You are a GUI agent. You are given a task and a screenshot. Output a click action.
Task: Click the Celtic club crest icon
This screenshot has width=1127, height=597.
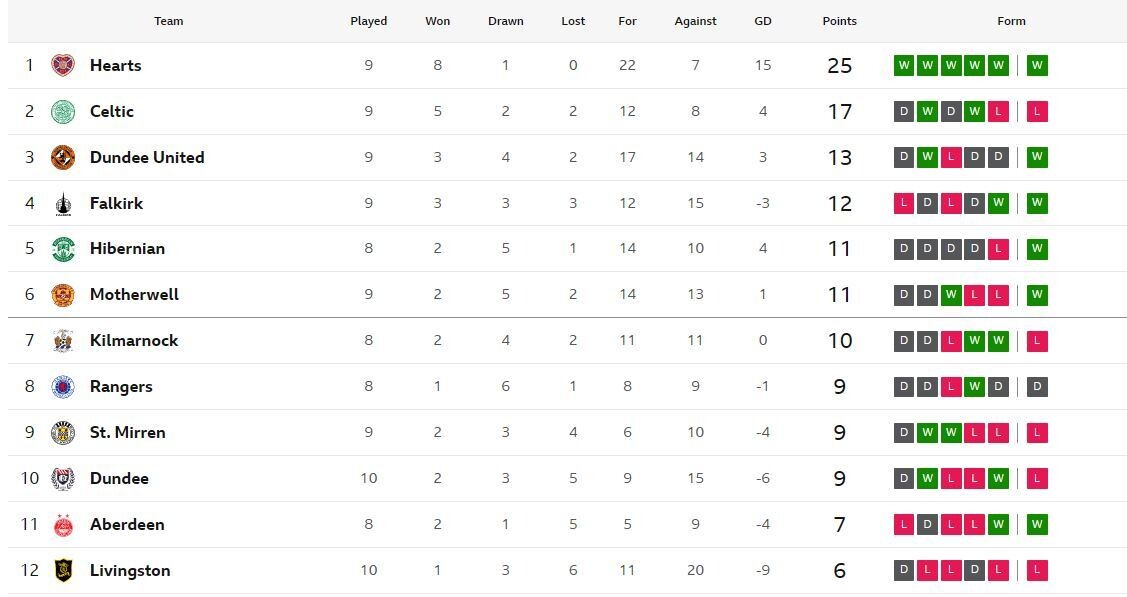[63, 112]
